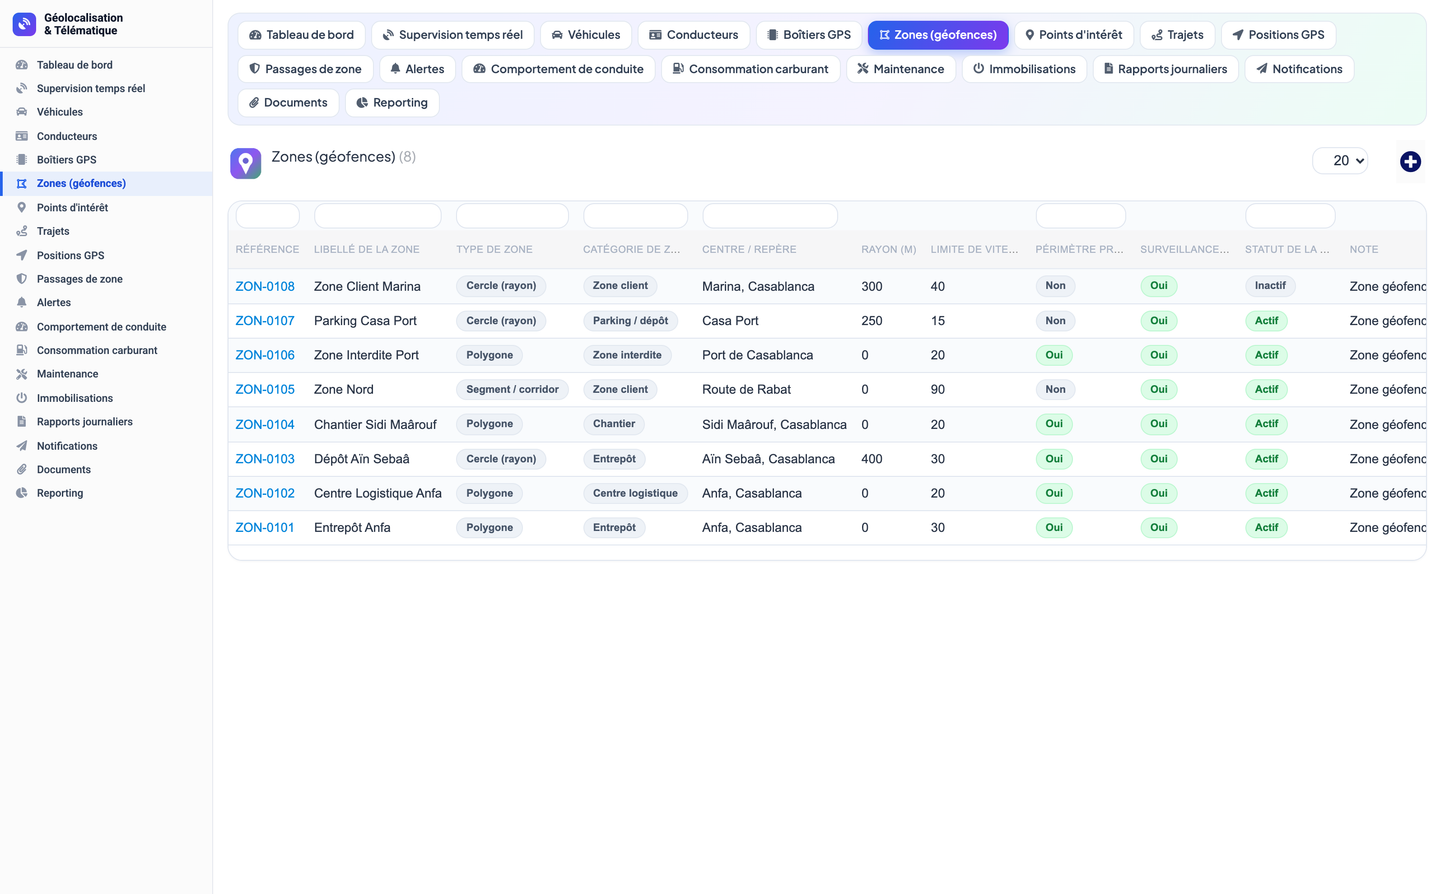The height and width of the screenshot is (894, 1445).
Task: Open the Véhicules car icon tab
Action: [557, 35]
